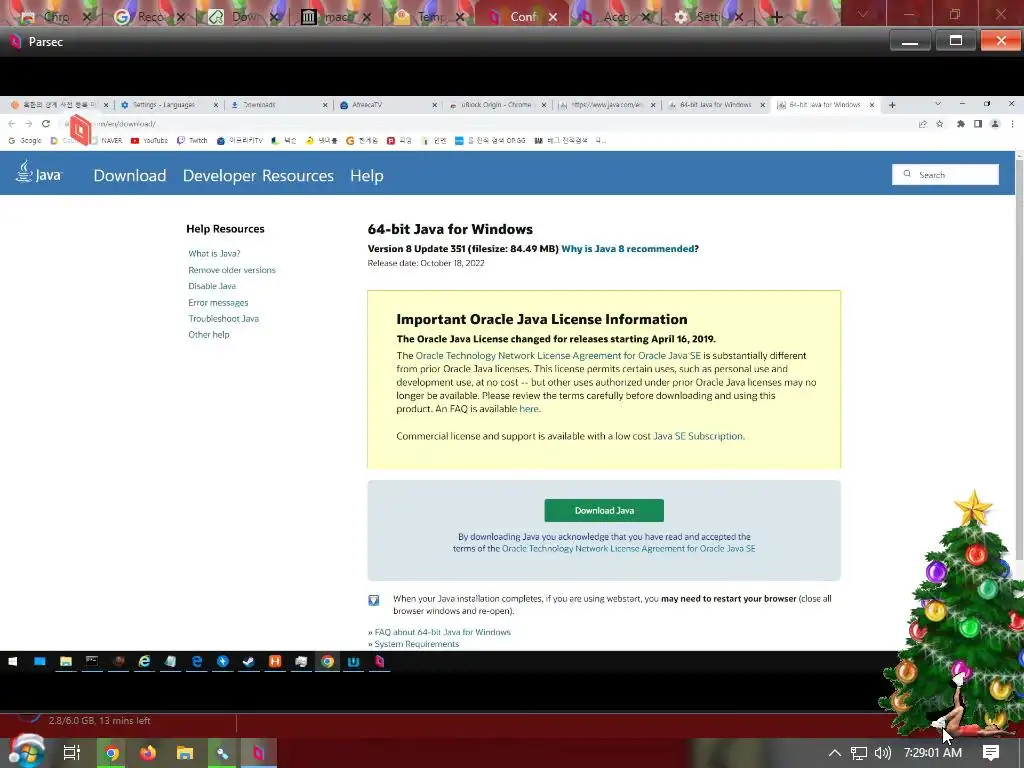Click the blue check icon beside the restart note
The image size is (1024, 768).
tap(374, 600)
